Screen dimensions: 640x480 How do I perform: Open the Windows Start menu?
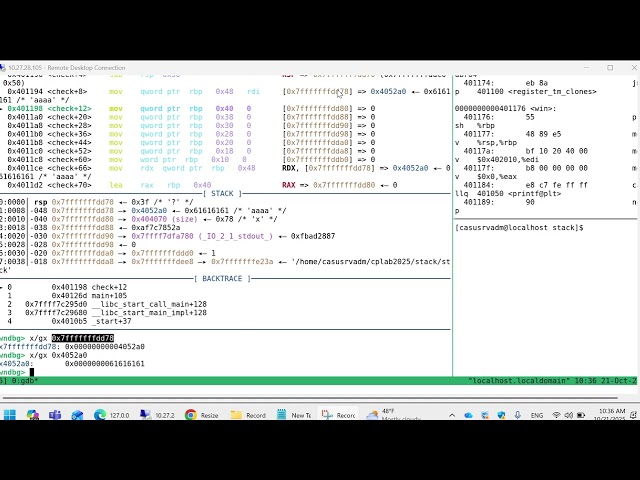pos(9,415)
